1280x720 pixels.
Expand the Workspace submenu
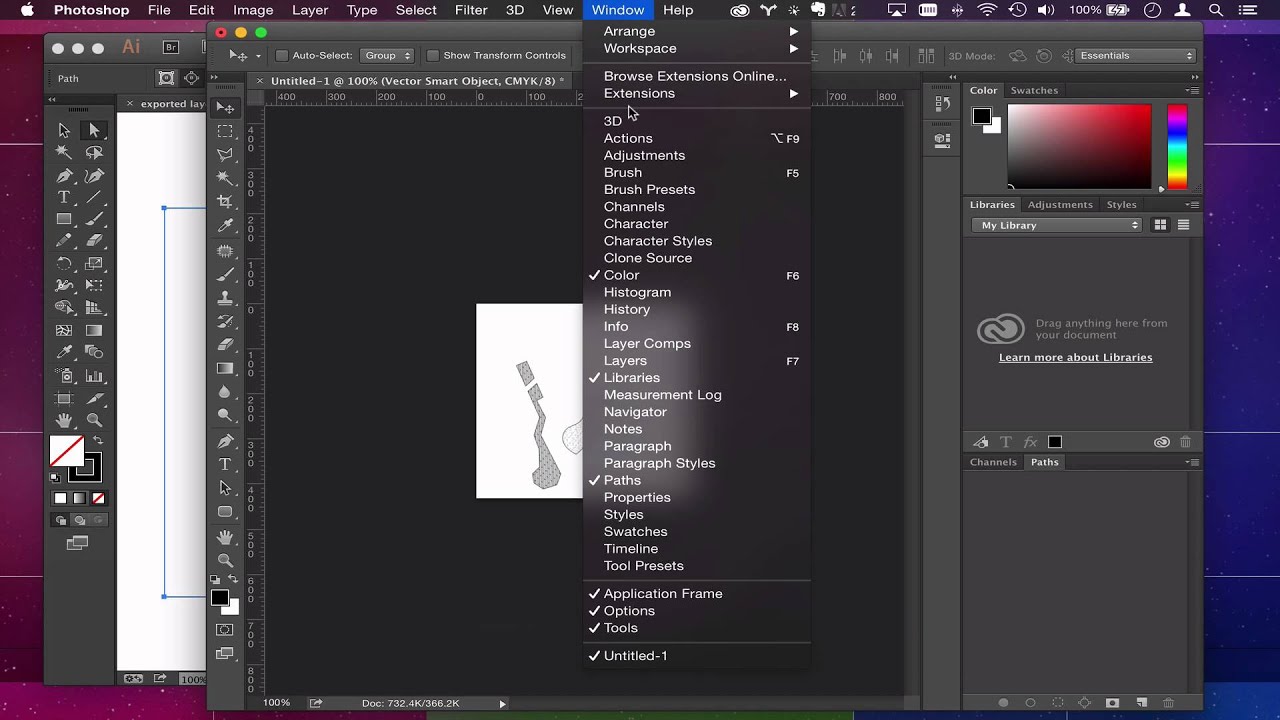tap(696, 48)
